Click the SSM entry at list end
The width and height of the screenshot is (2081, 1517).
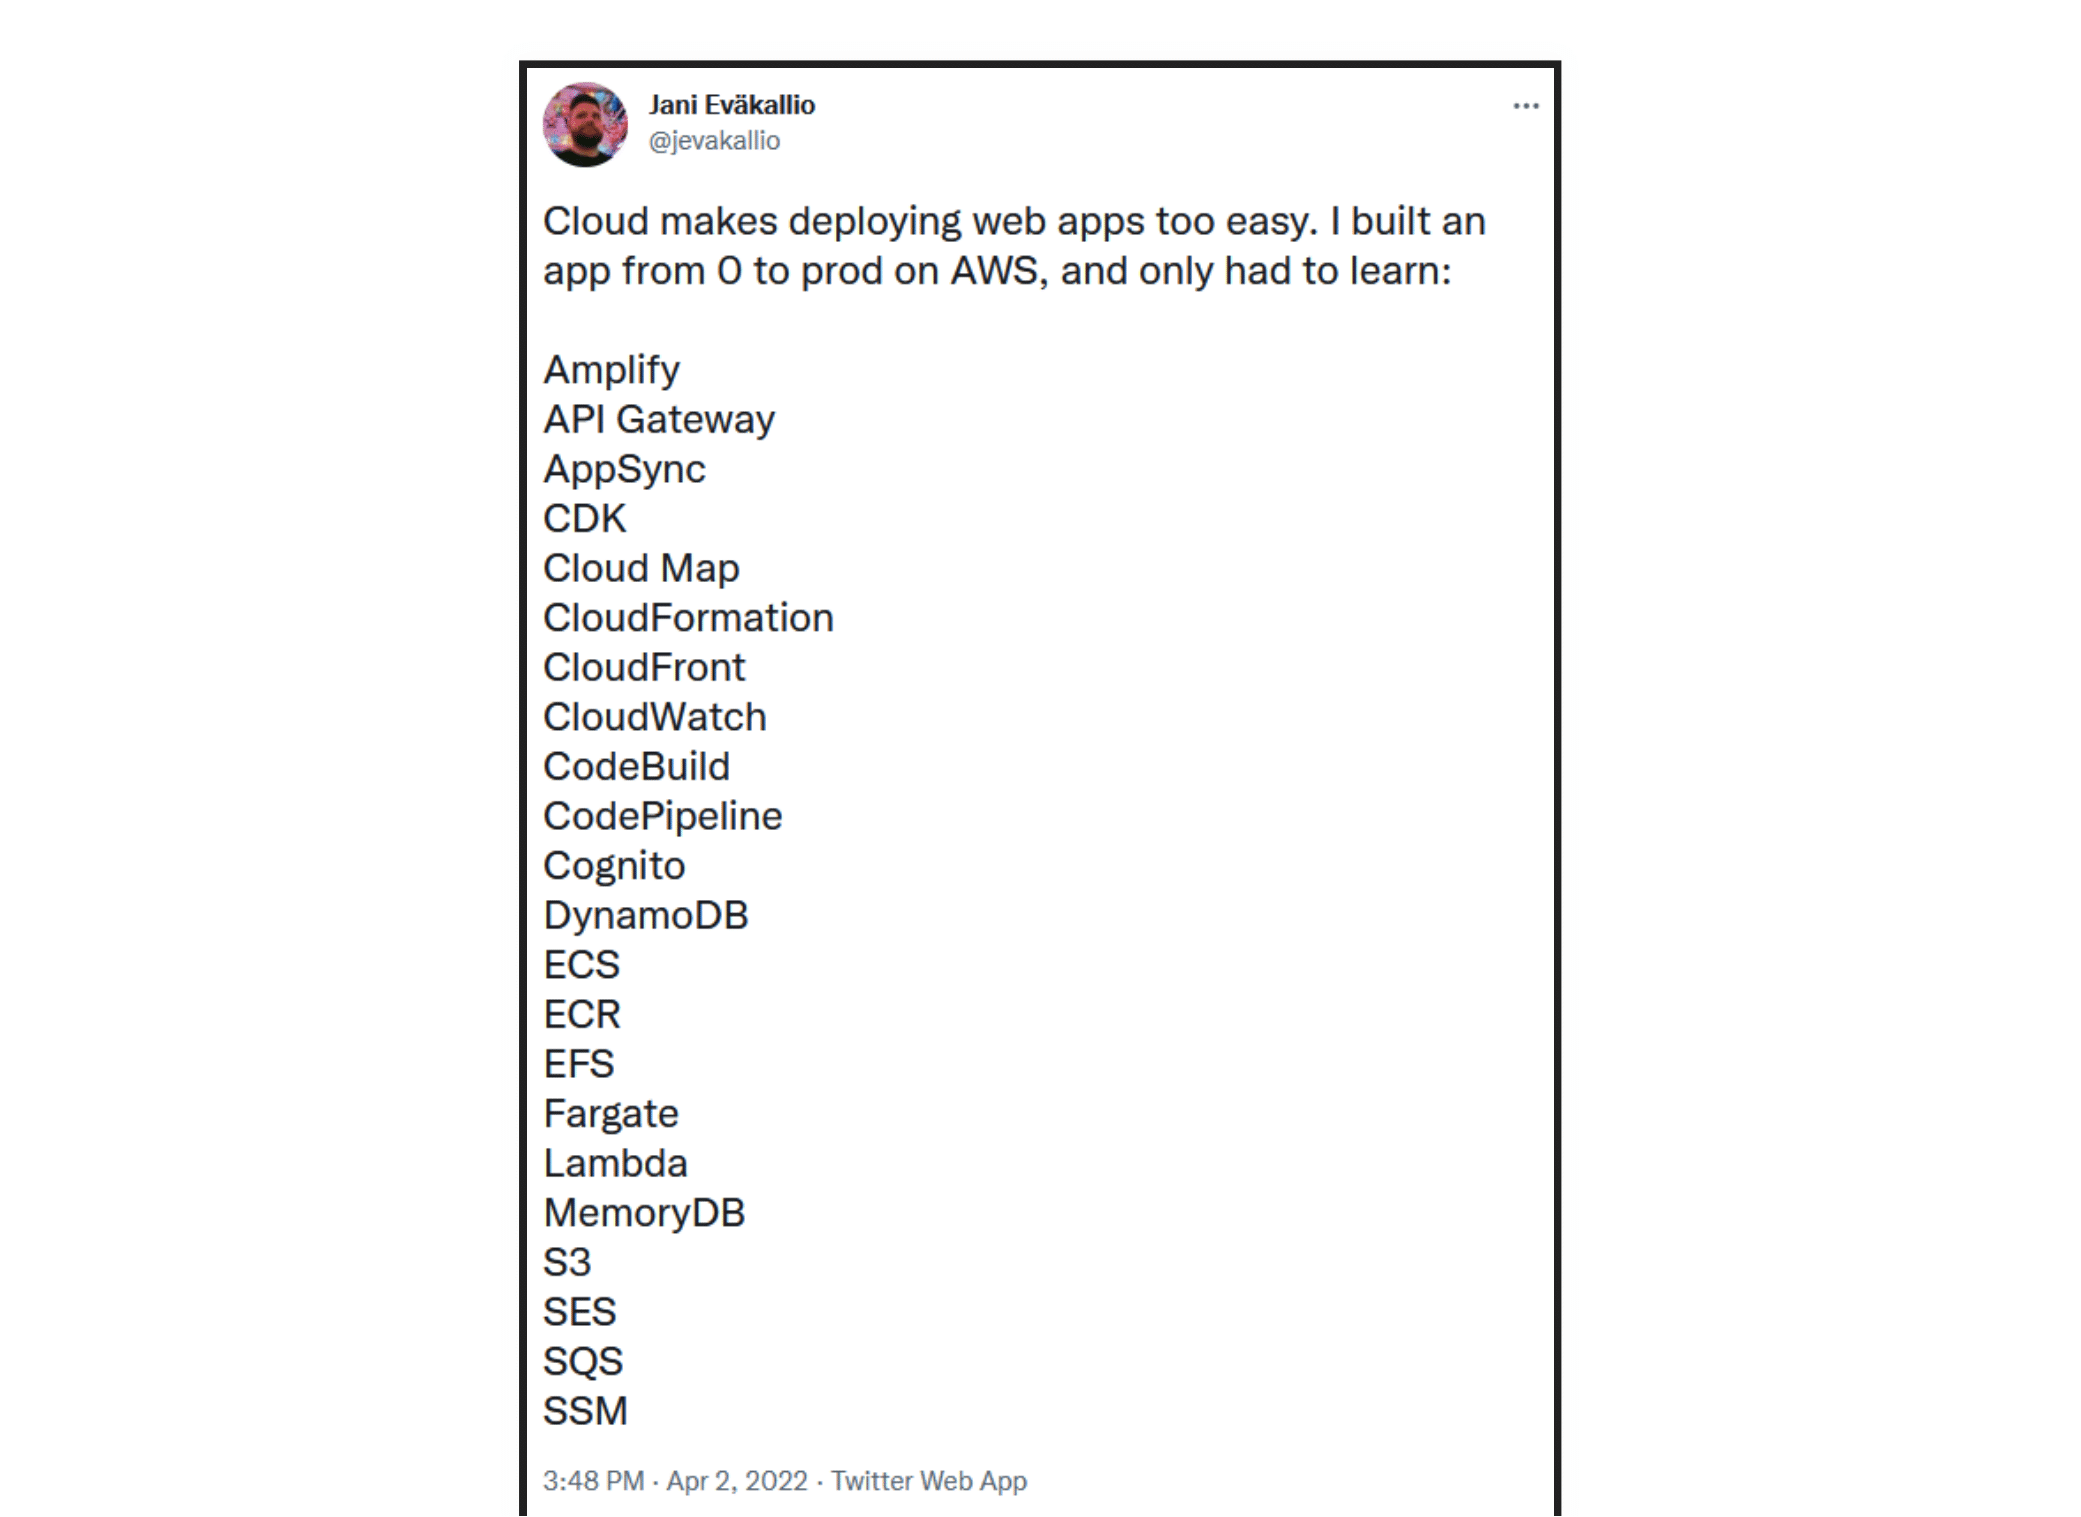[x=585, y=1412]
